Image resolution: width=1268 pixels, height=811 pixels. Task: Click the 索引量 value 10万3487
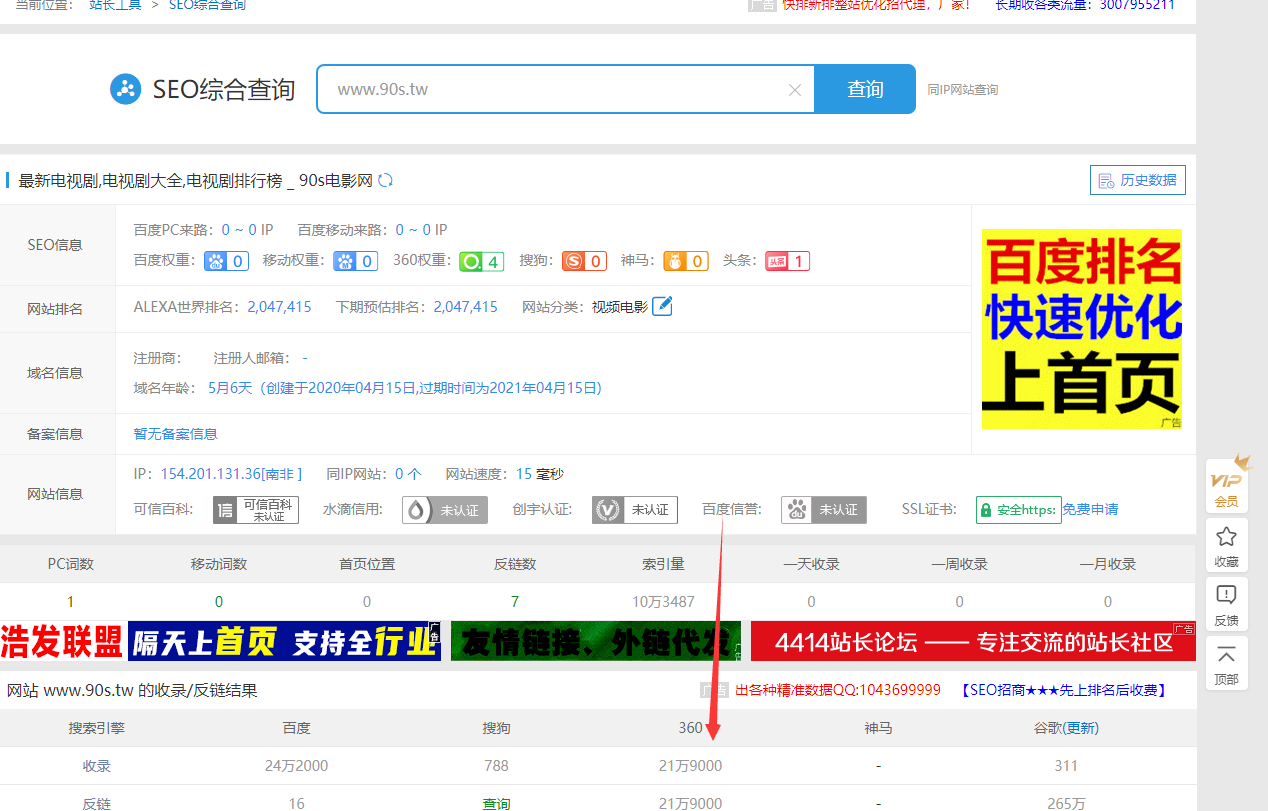coord(663,602)
